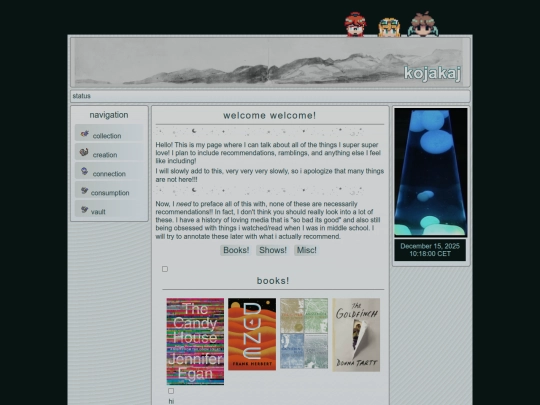Click the navigation heading
Image resolution: width=540 pixels, height=405 pixels.
click(109, 115)
